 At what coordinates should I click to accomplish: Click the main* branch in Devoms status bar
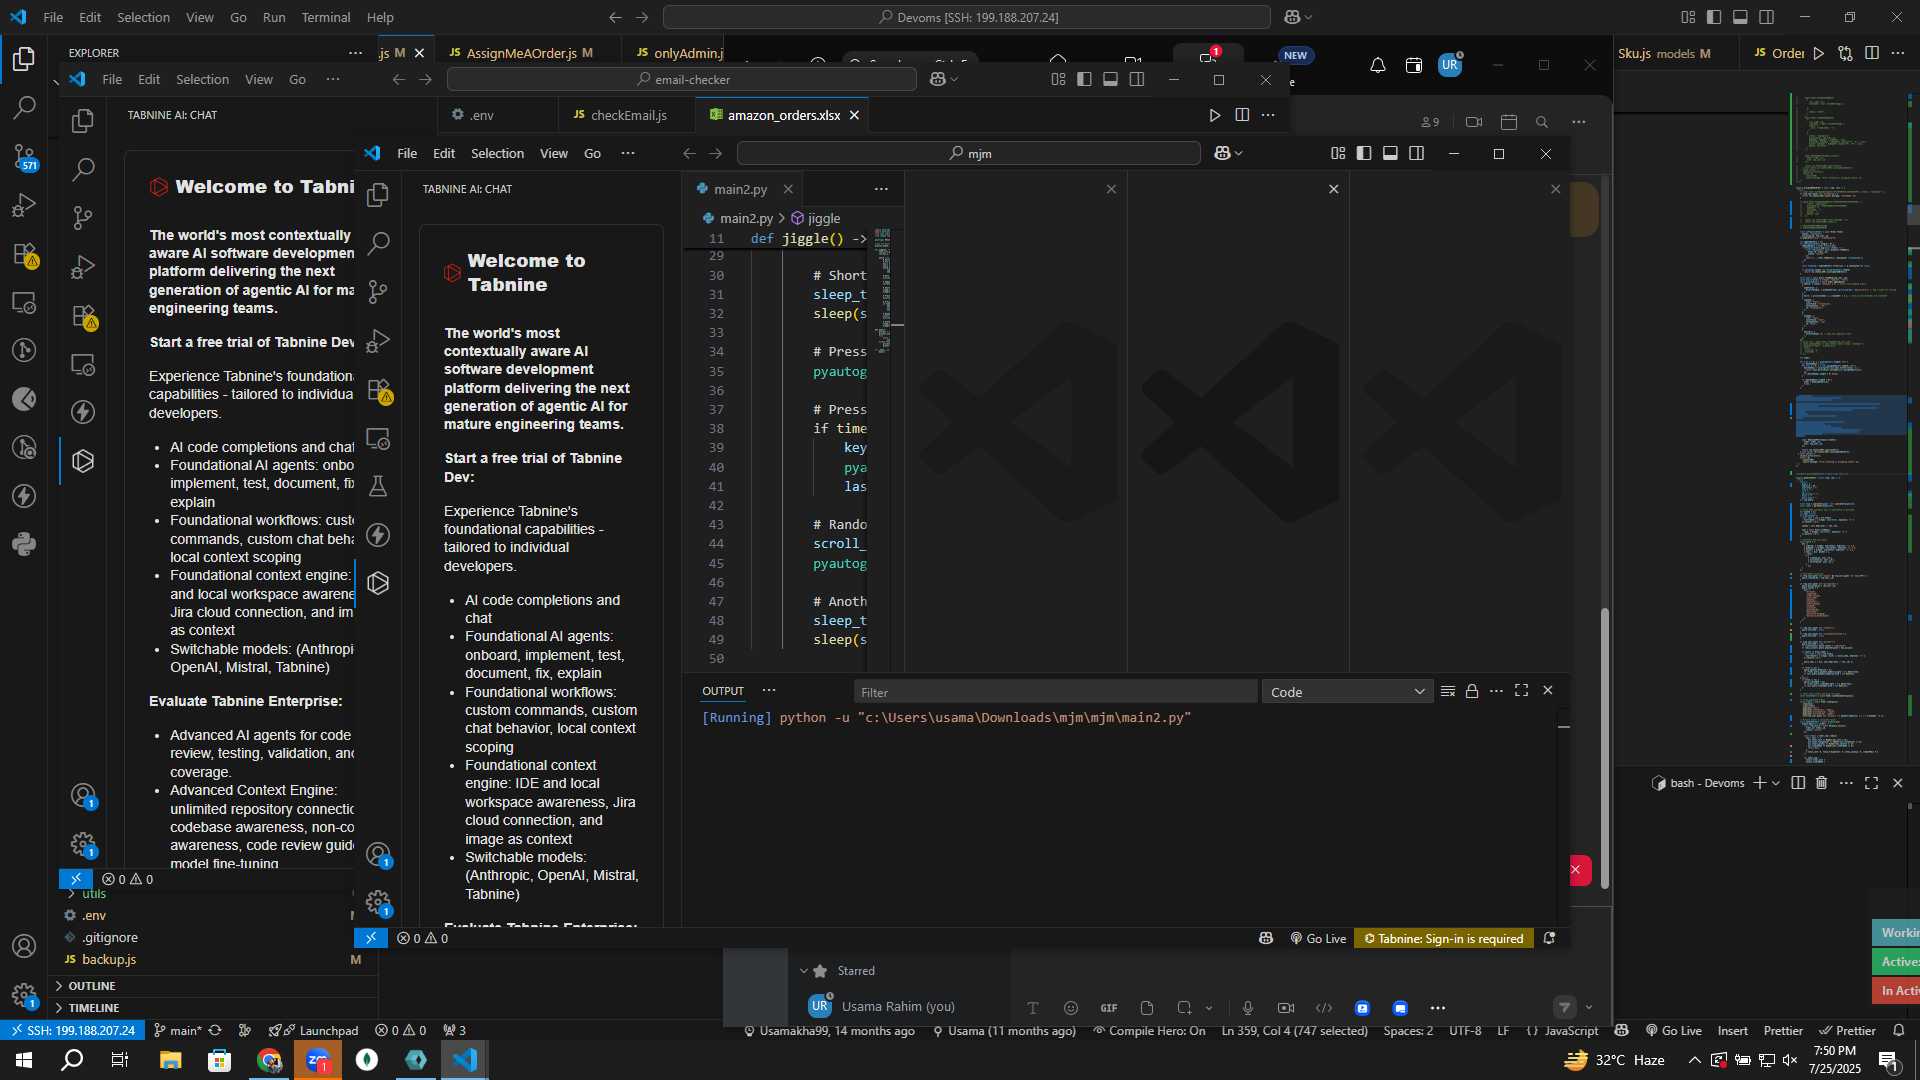(177, 1031)
